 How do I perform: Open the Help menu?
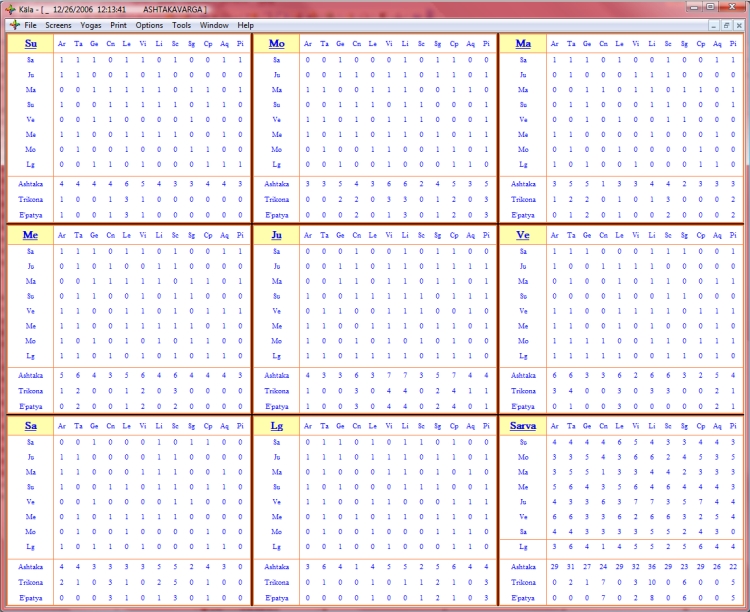click(245, 25)
